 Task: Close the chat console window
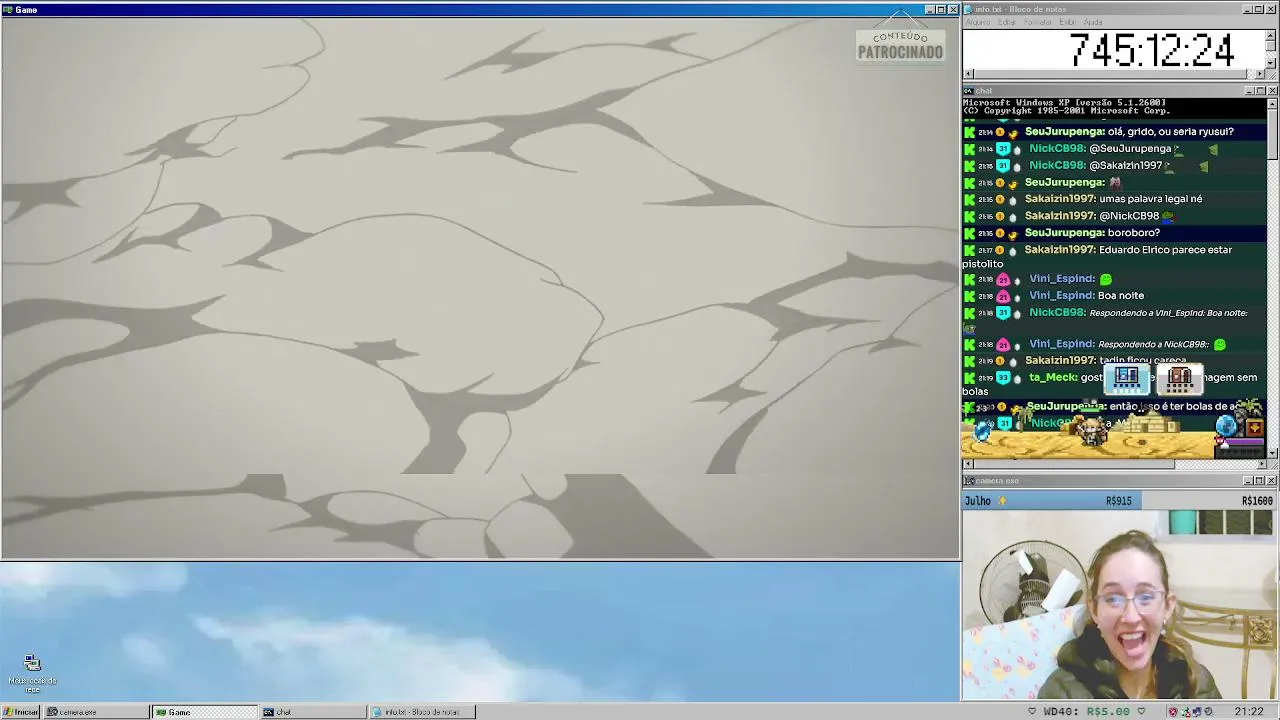tap(1272, 91)
